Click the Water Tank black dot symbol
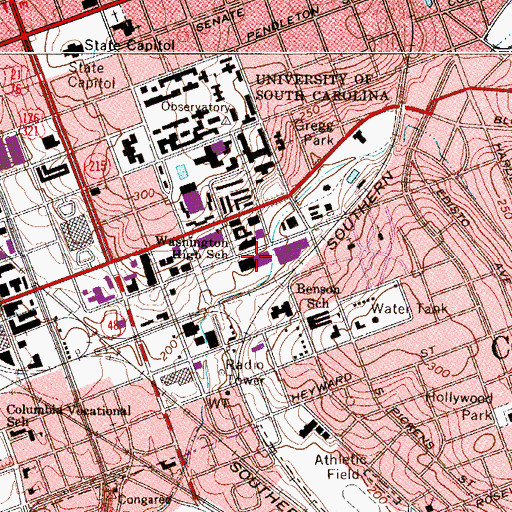 [376, 320]
